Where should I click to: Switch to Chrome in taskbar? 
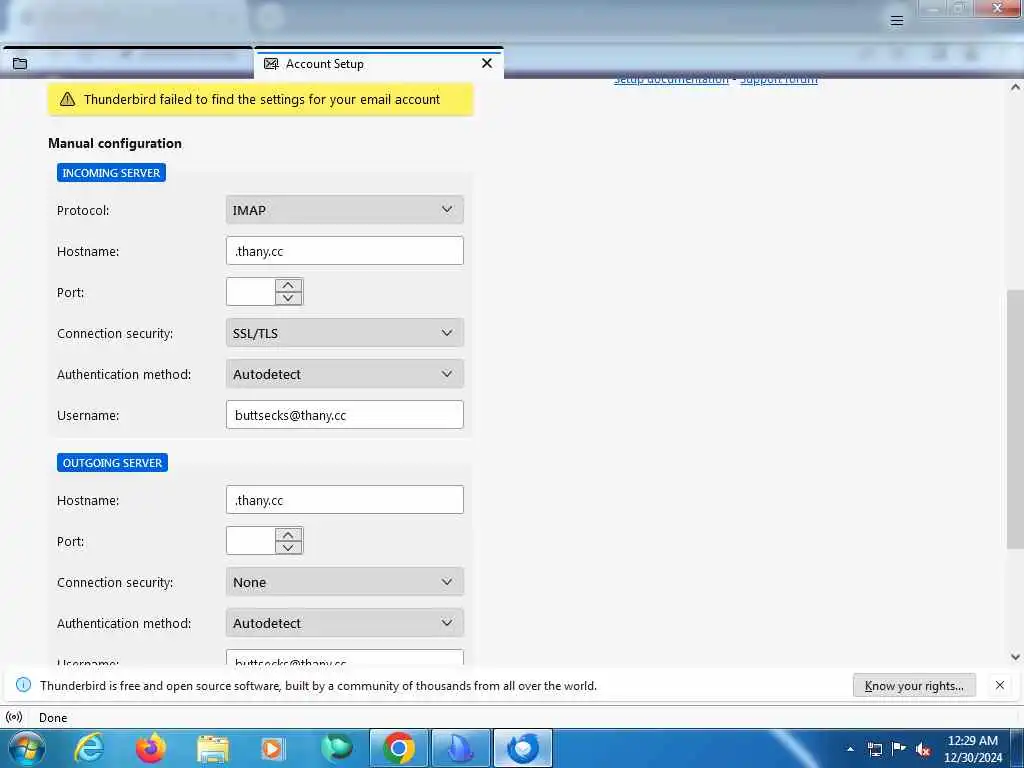click(398, 748)
